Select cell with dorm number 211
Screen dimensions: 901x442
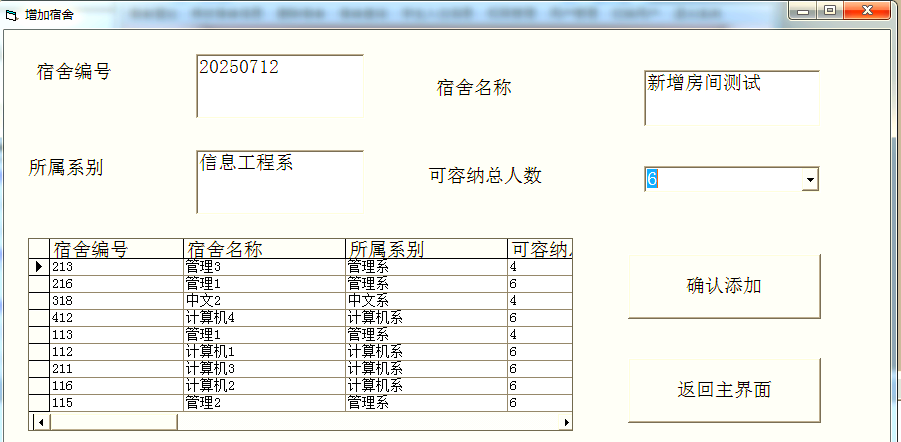pyautogui.click(x=117, y=369)
